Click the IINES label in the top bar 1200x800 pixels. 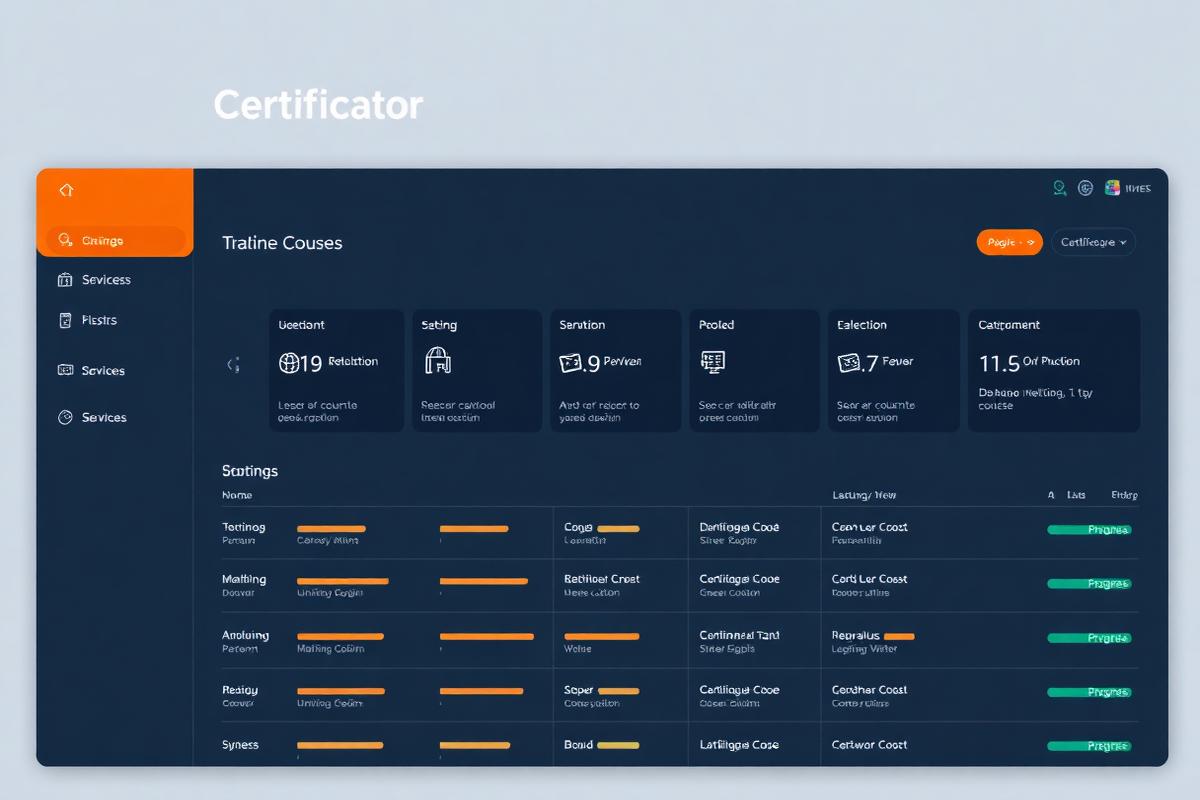(1138, 188)
